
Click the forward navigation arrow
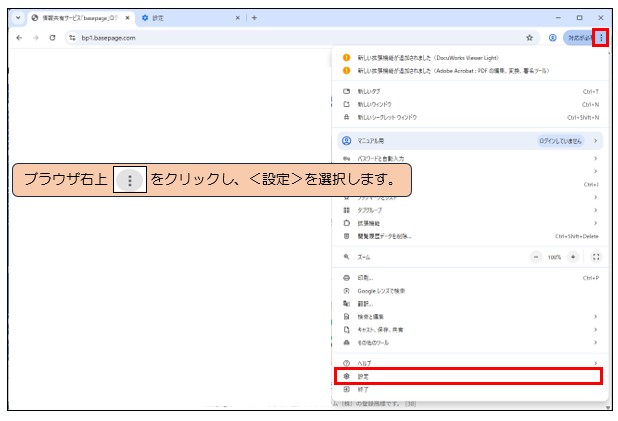pyautogui.click(x=36, y=38)
